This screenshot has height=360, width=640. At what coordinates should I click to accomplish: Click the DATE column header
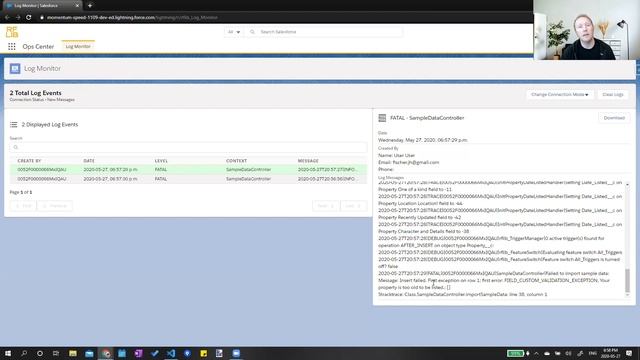click(x=89, y=161)
